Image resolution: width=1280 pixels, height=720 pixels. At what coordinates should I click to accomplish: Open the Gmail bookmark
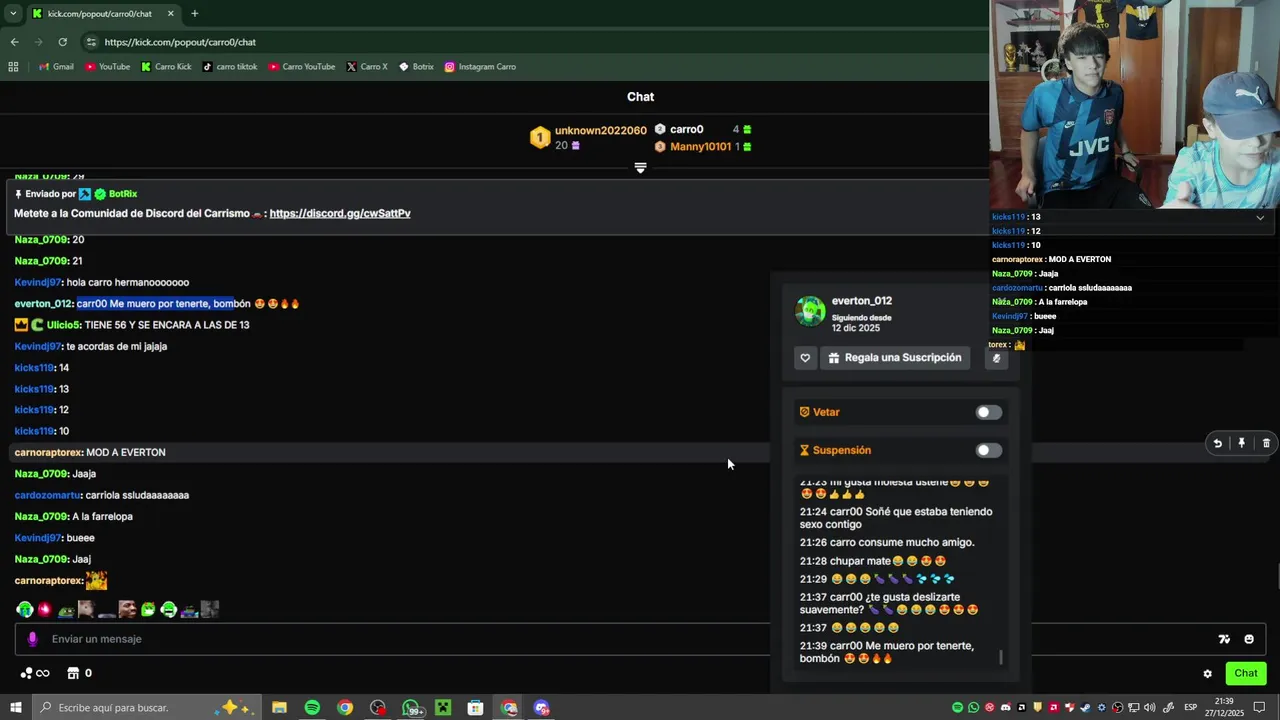click(x=56, y=67)
